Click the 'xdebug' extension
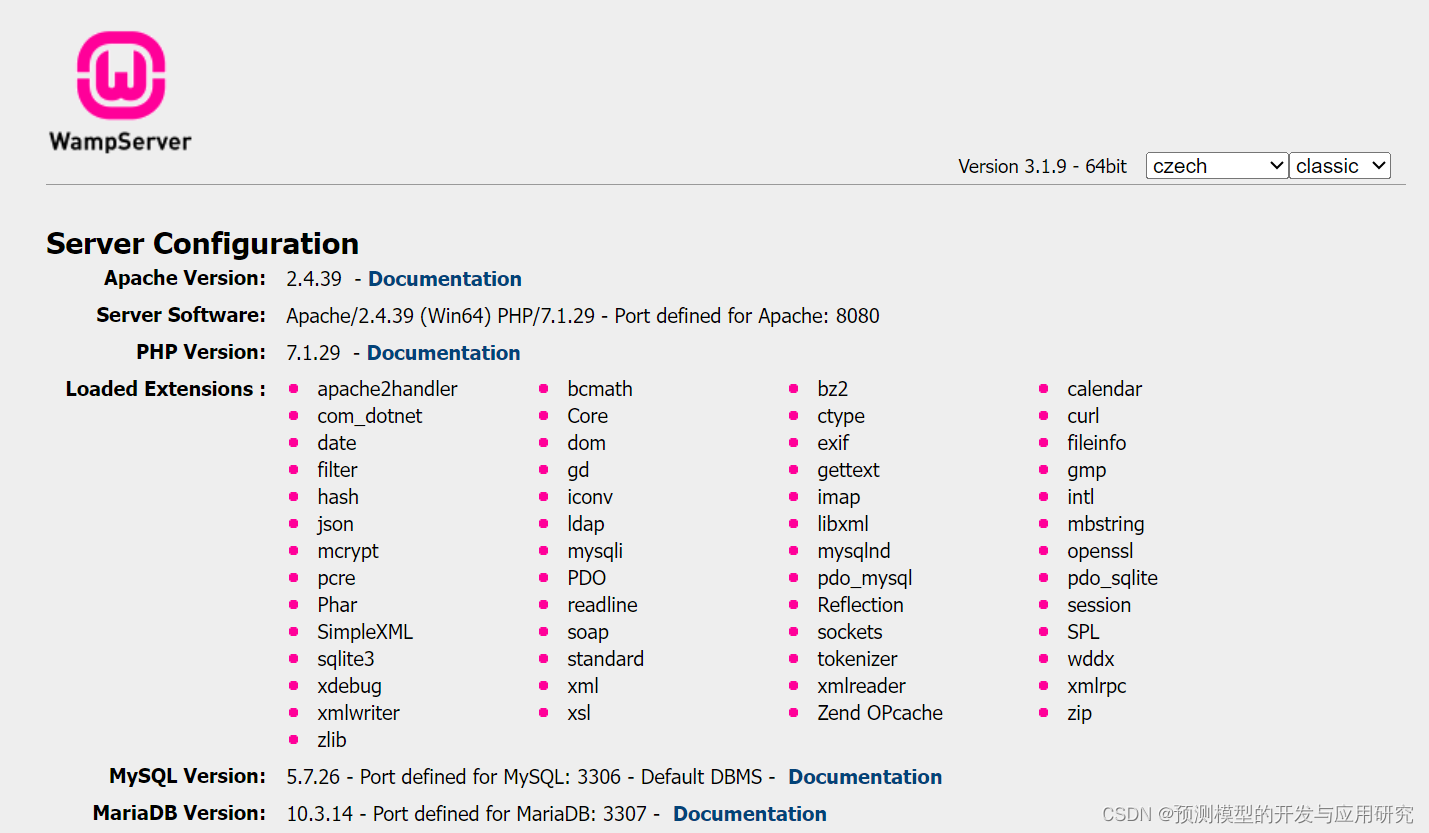Screen dimensions: 1429x833 (349, 686)
